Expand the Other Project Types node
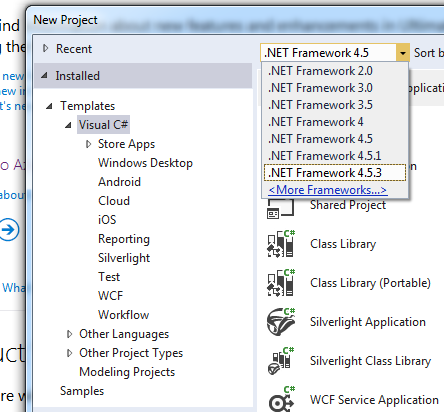Image resolution: width=444 pixels, height=412 pixels. click(69, 353)
